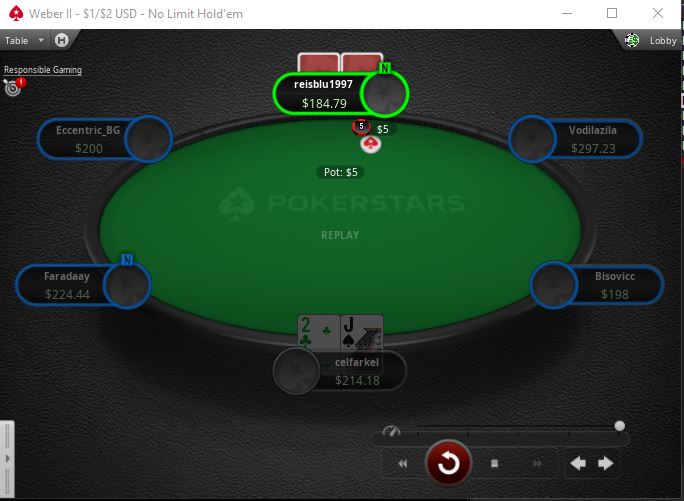Click celfarkel's Jack of spades card
684x501 pixels.
point(362,334)
